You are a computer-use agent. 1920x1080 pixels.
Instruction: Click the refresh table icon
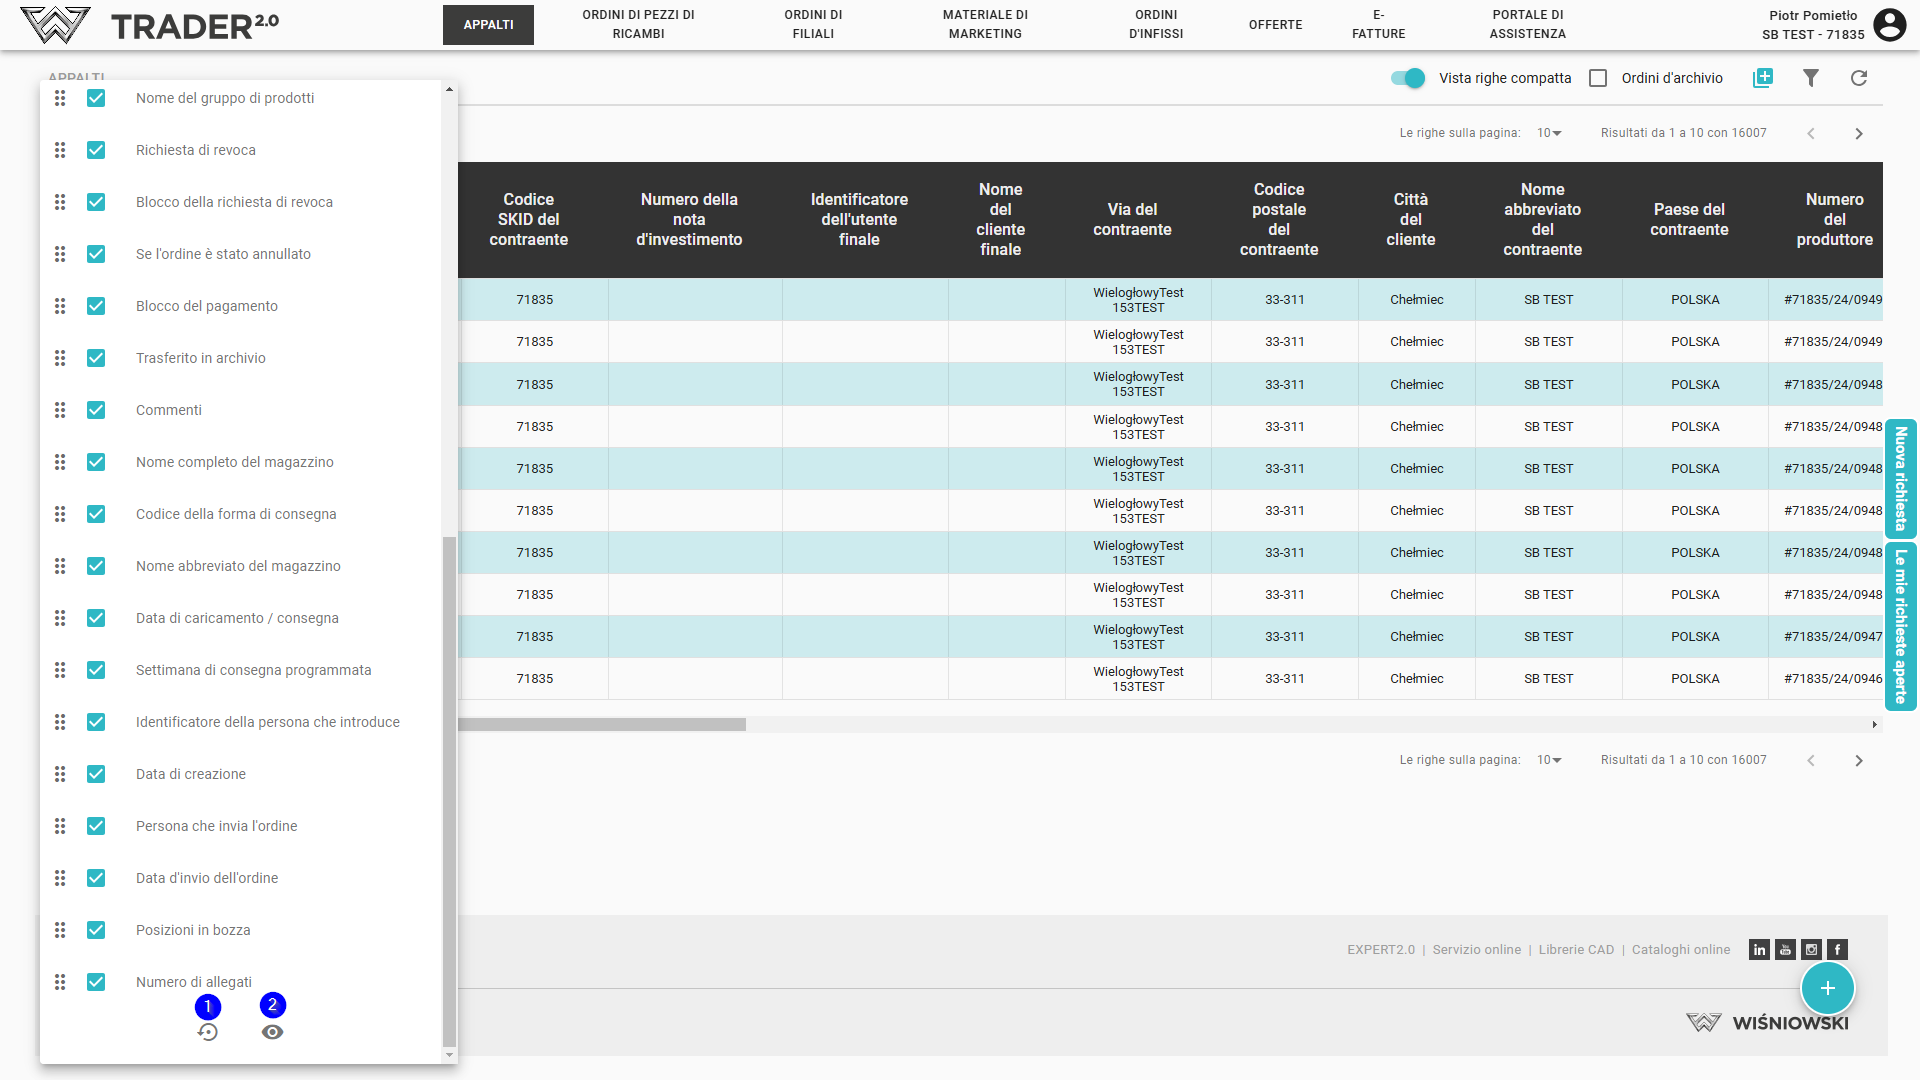coord(1858,78)
